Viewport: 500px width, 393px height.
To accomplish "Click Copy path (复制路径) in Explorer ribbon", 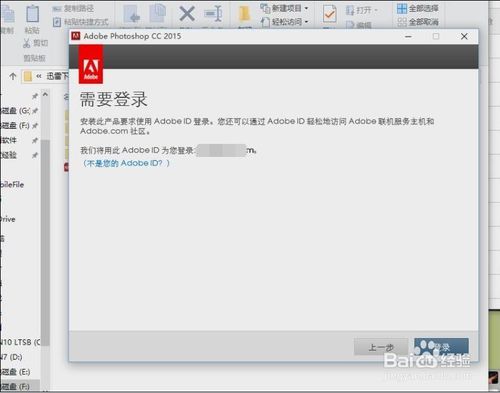I will [73, 8].
